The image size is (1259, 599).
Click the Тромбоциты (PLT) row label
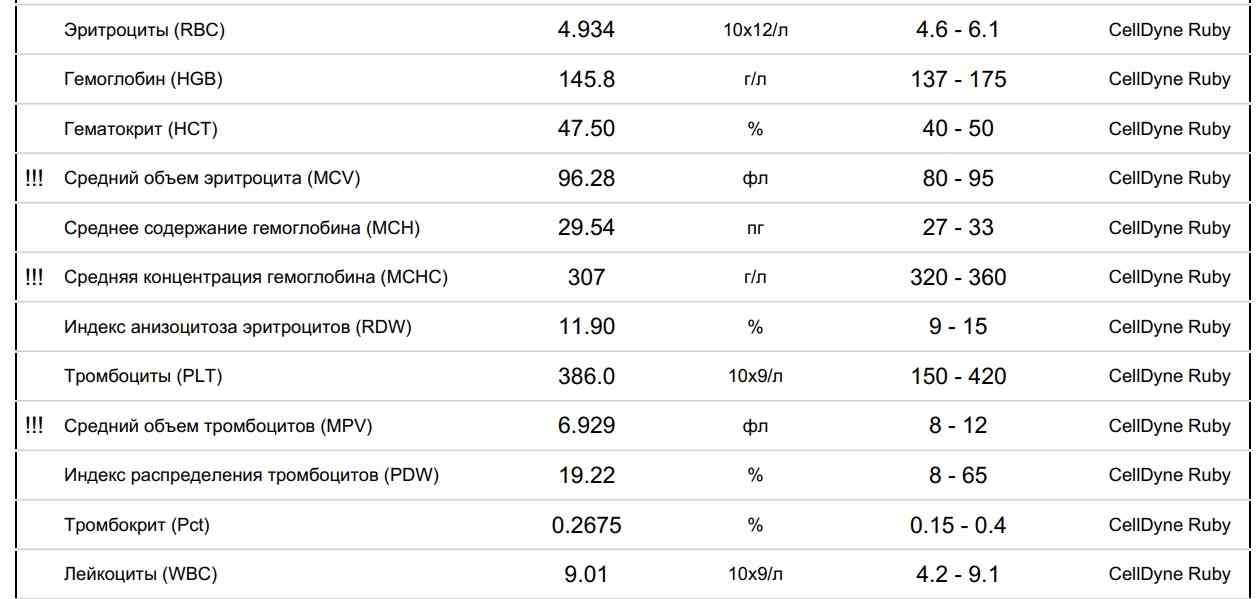point(142,377)
